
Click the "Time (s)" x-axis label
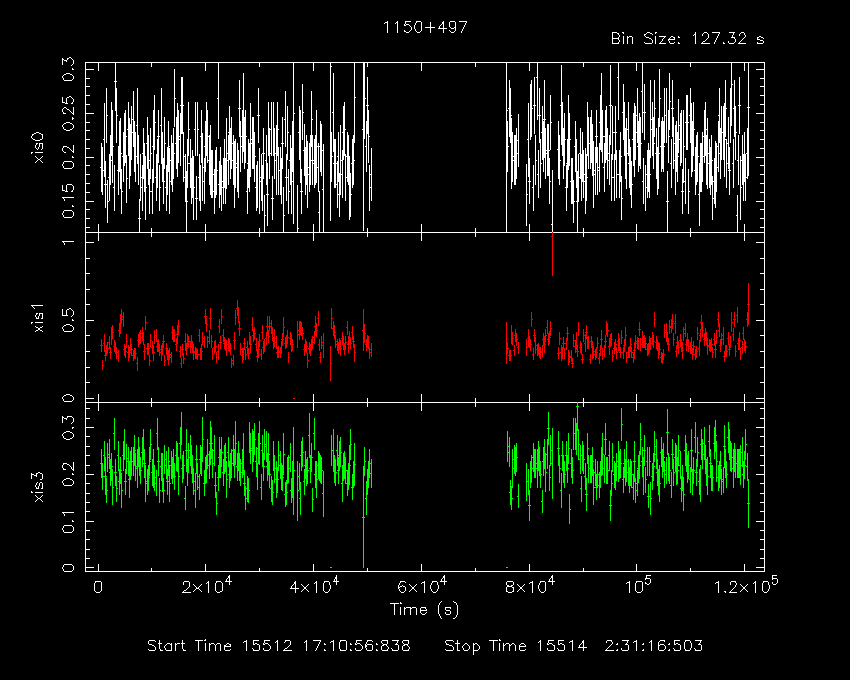tap(424, 610)
